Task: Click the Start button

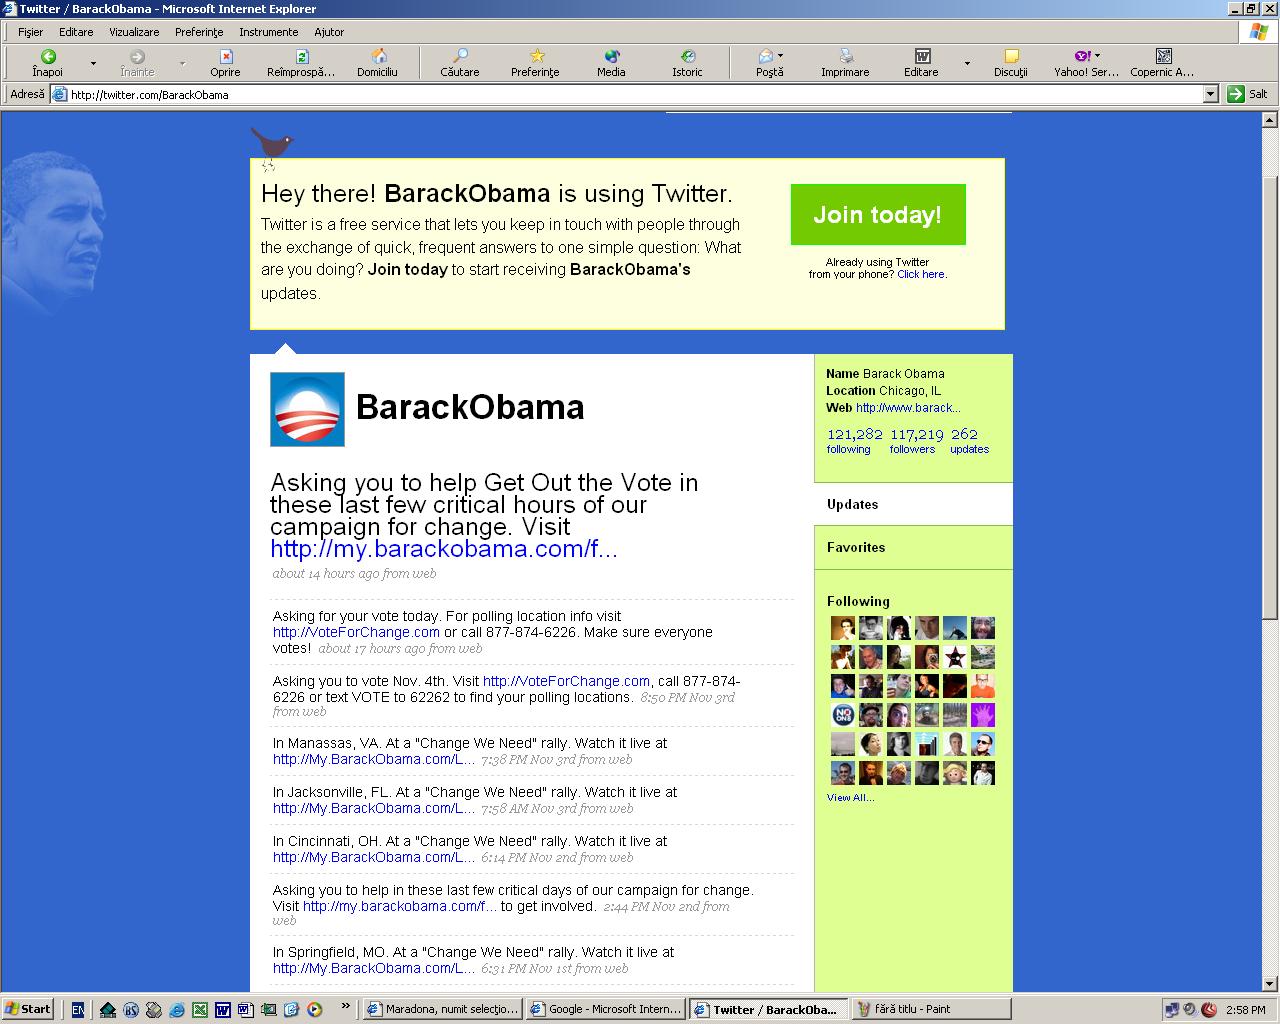Action: pos(28,1009)
